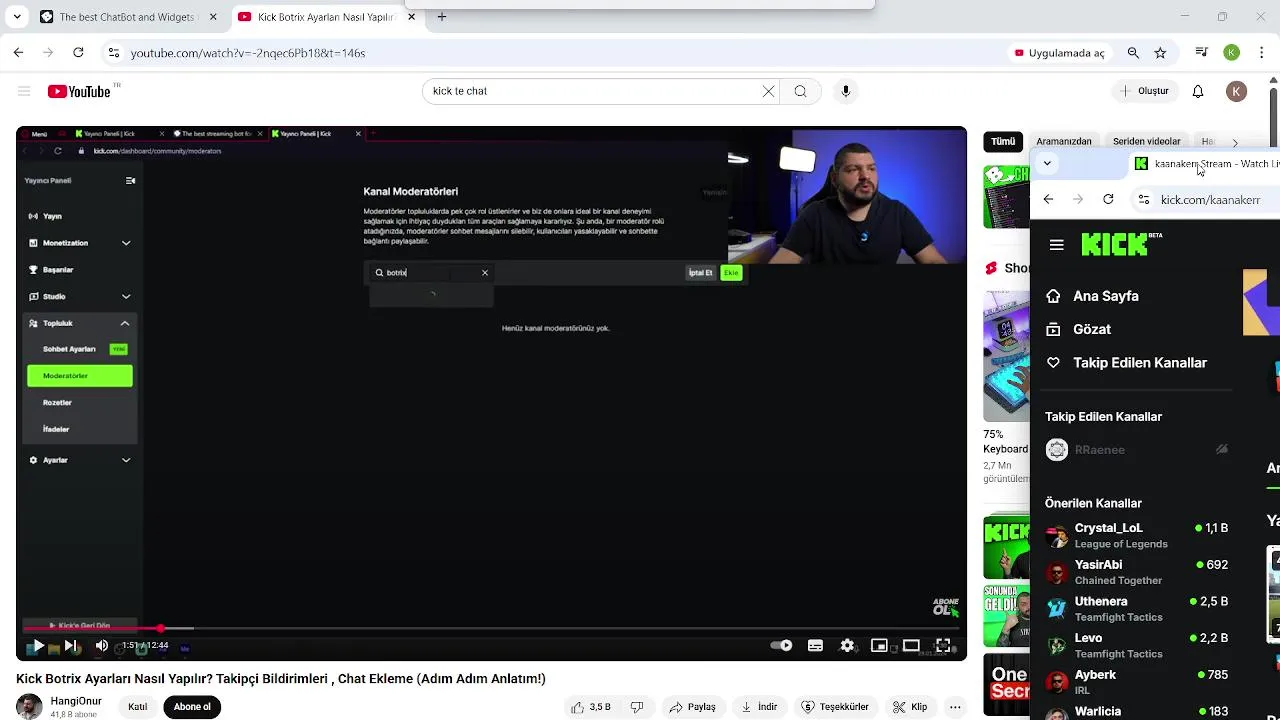Viewport: 1280px width, 720px height.
Task: Open the Uthenera recommended channel
Action: 1136,609
